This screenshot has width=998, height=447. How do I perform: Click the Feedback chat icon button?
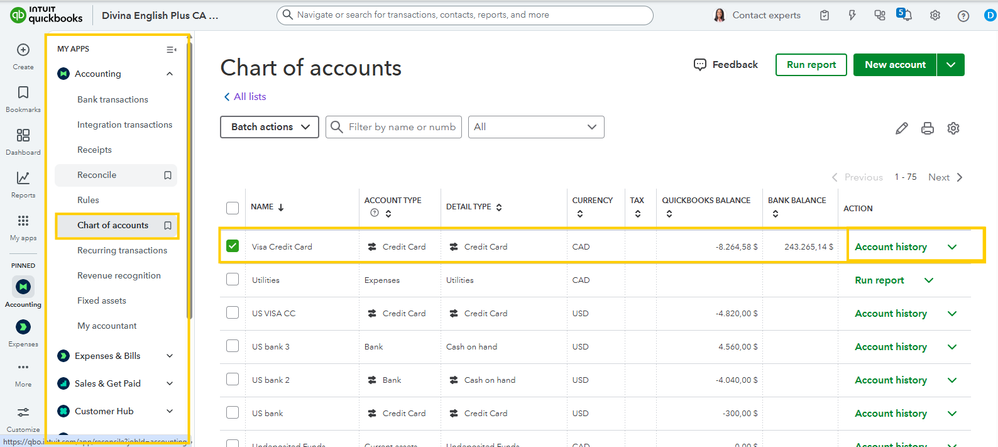[726, 64]
